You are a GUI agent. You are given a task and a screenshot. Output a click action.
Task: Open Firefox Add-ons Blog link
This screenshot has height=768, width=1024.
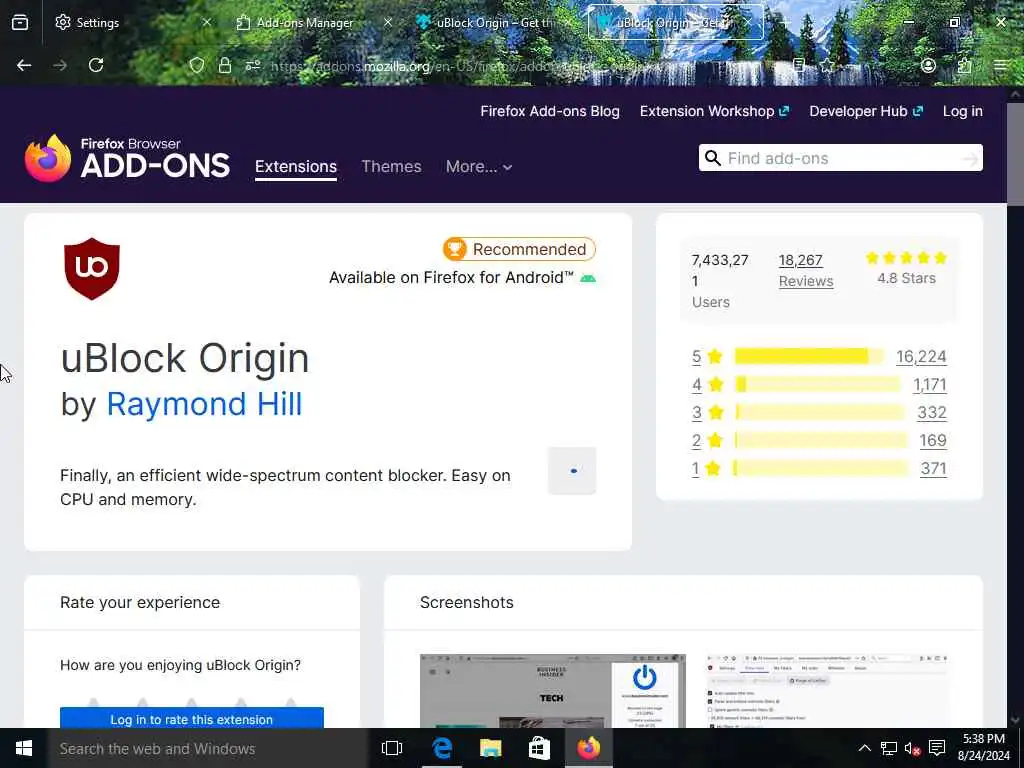550,111
